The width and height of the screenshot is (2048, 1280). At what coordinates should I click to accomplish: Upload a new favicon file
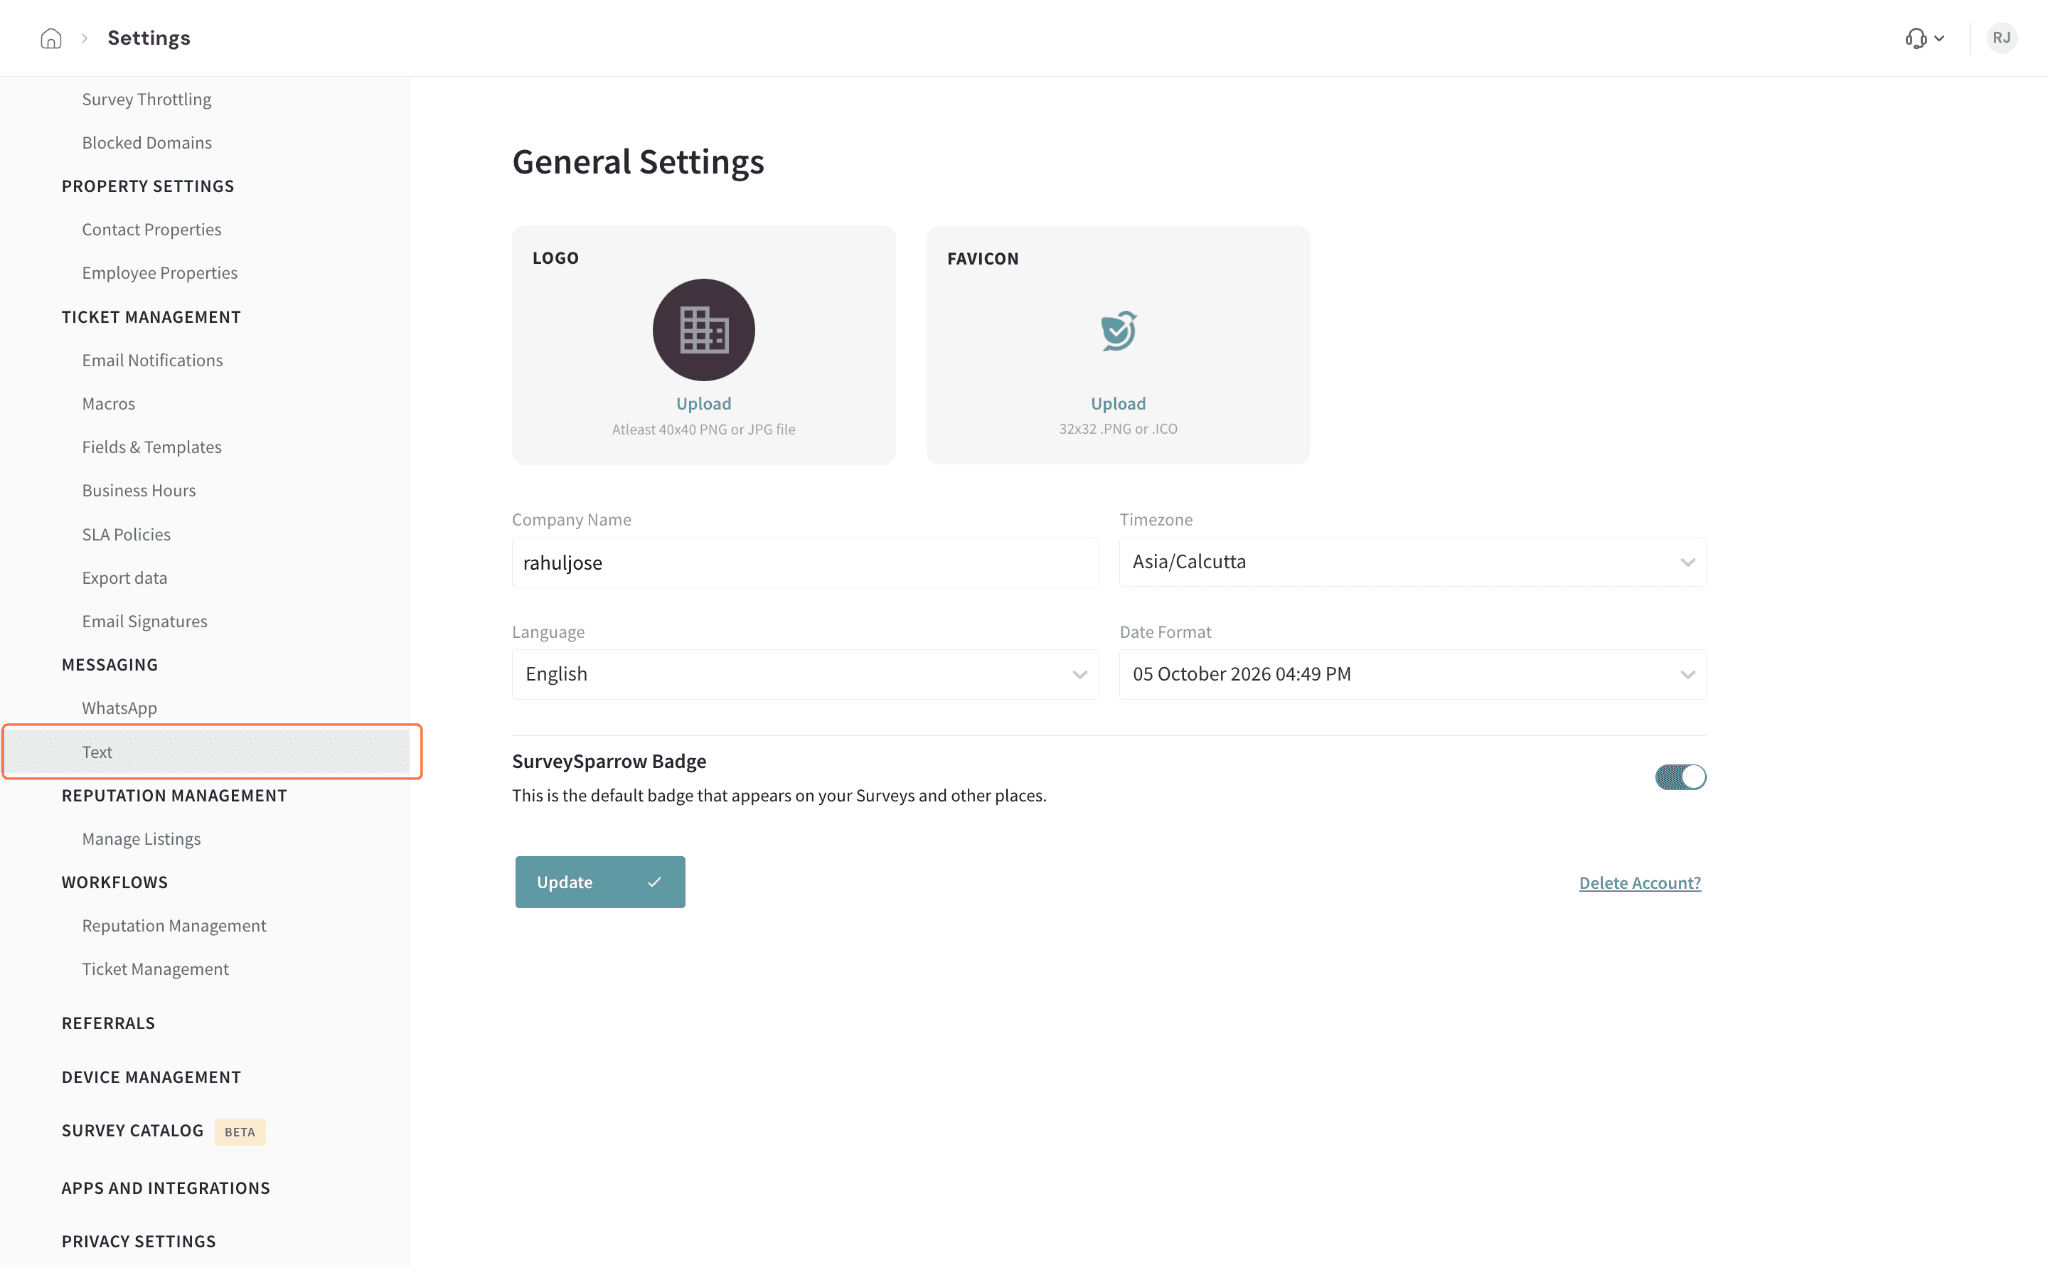[1118, 403]
